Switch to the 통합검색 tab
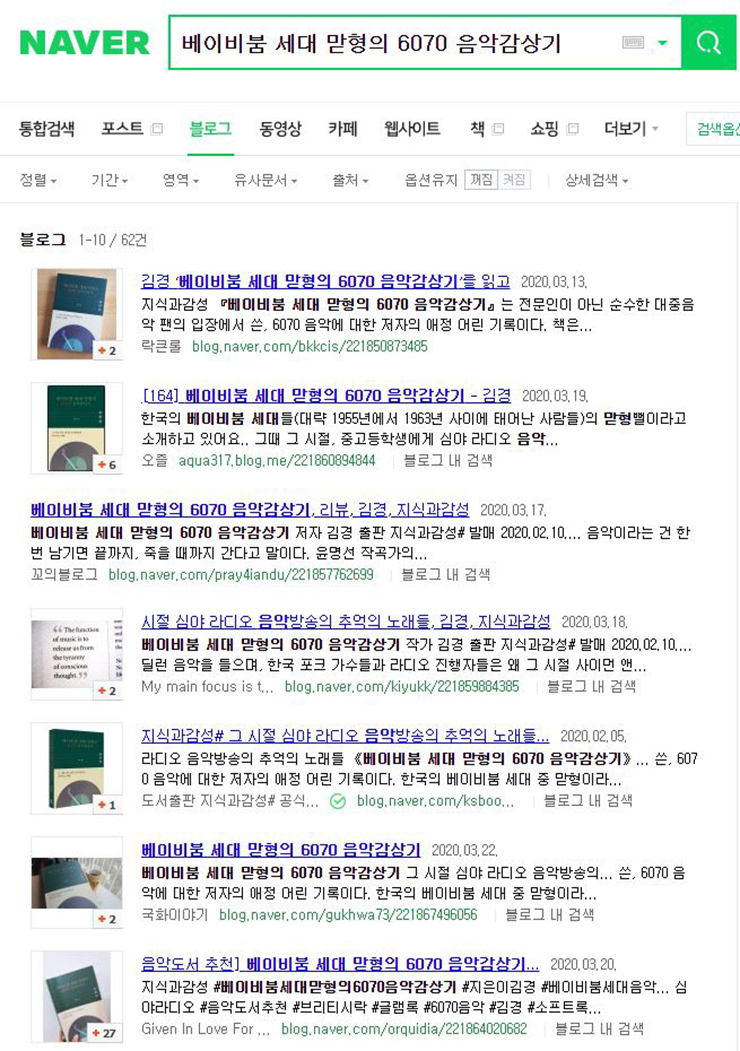Image resolution: width=740 pixels, height=1051 pixels. 47,129
